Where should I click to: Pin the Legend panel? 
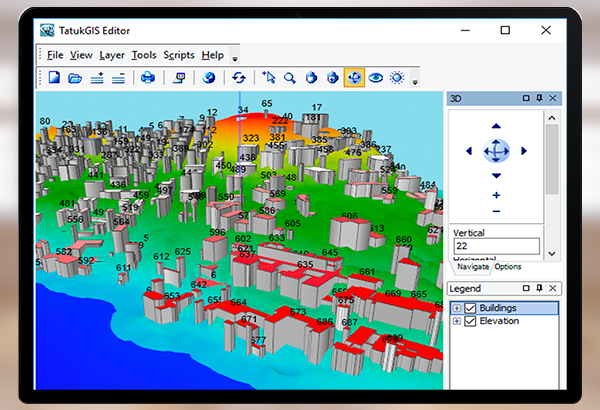pyautogui.click(x=539, y=288)
